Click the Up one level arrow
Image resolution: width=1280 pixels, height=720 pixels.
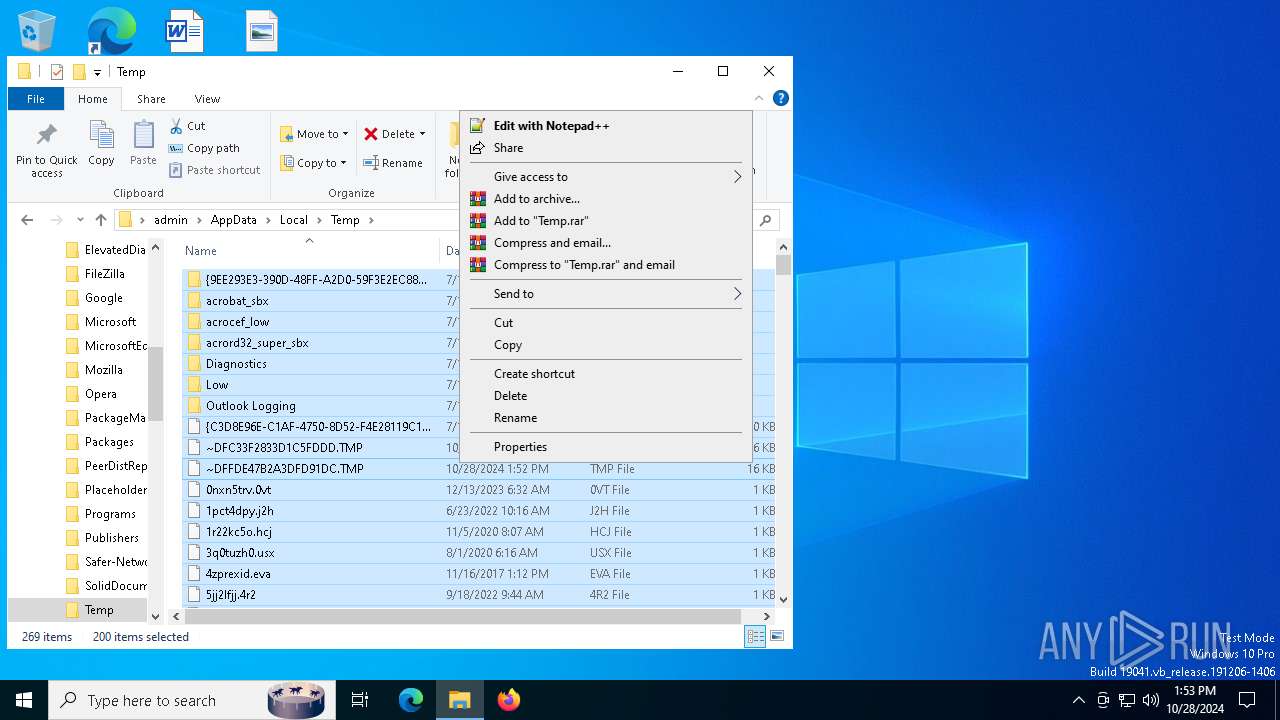[100, 220]
